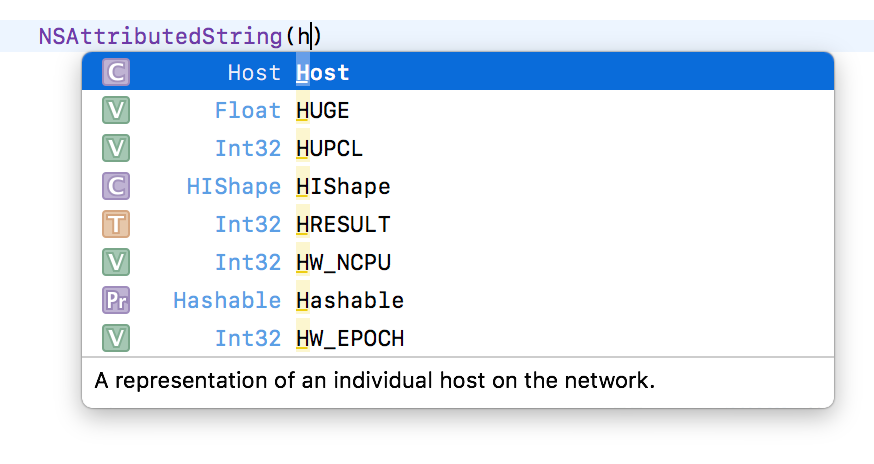Select HIShape from the completion list
The width and height of the screenshot is (874, 464).
(458, 186)
